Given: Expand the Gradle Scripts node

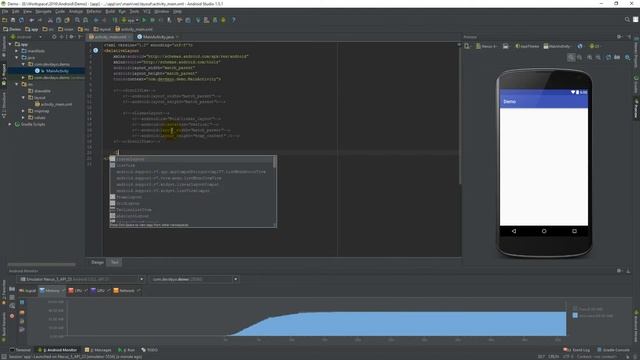Looking at the screenshot, I should (10, 124).
